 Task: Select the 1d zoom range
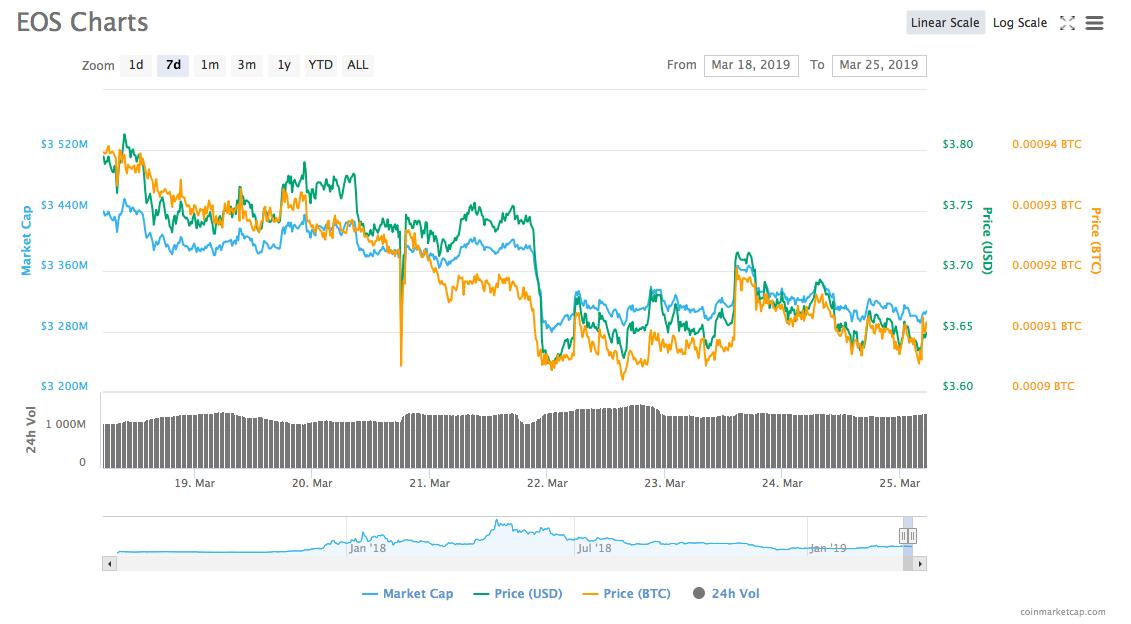coord(136,65)
